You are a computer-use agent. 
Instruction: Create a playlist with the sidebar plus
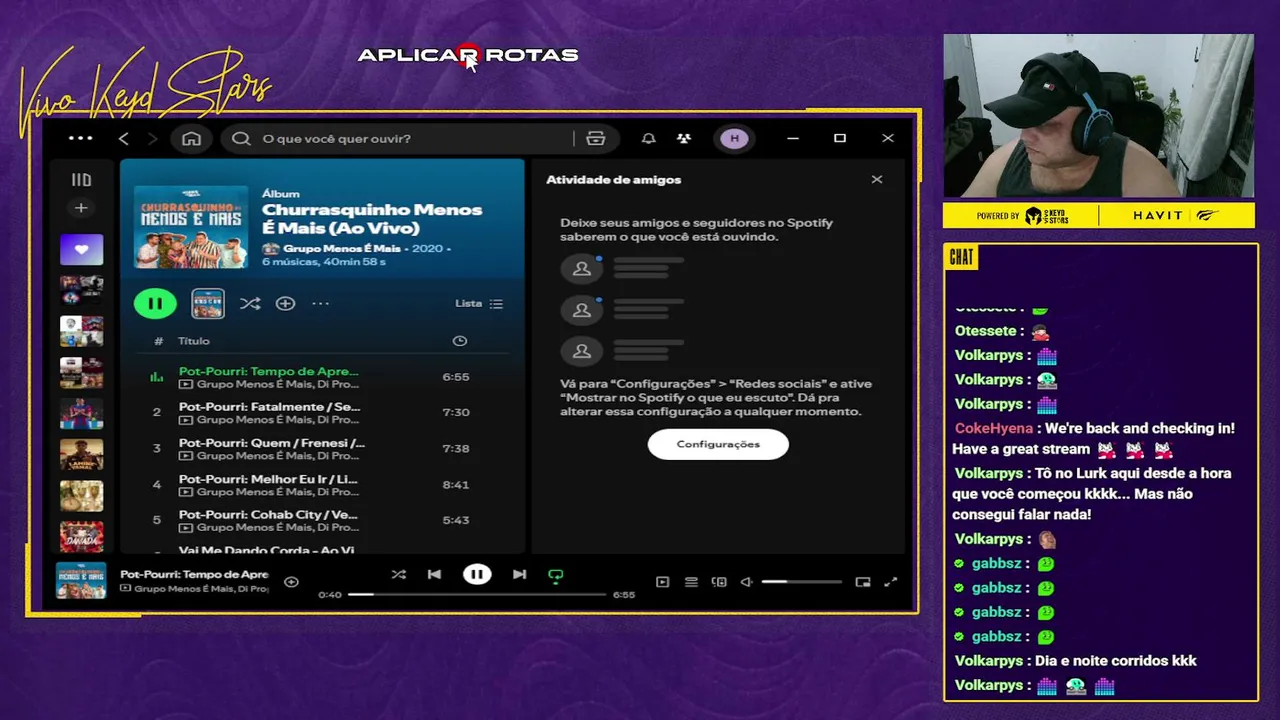pos(81,208)
